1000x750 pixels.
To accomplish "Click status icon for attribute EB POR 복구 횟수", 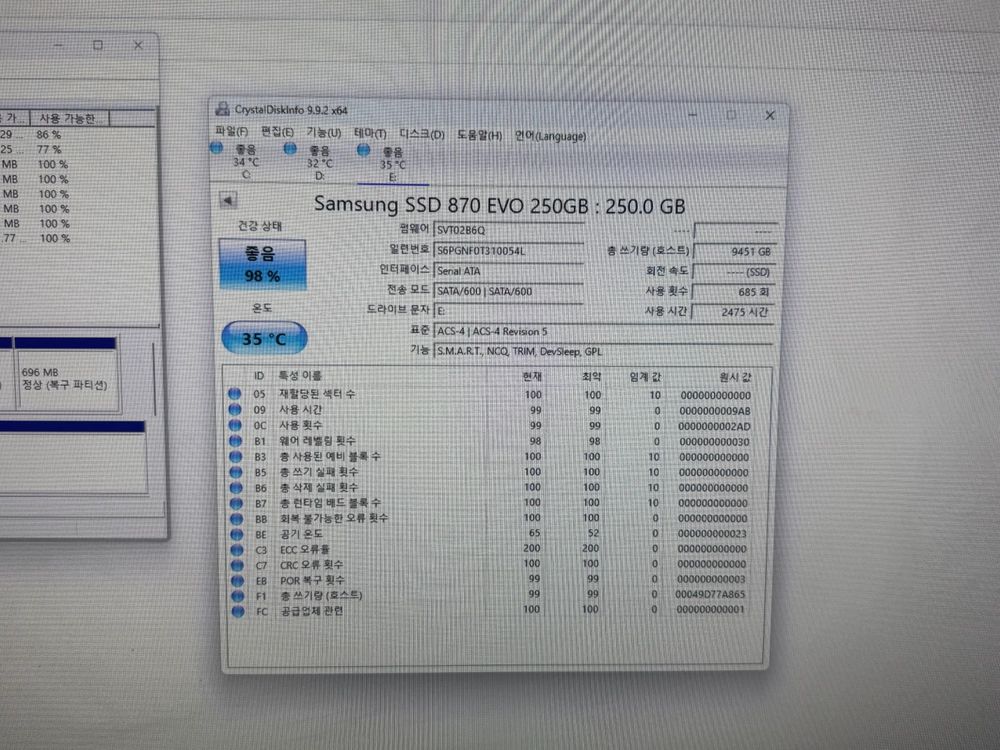I will click(237, 580).
